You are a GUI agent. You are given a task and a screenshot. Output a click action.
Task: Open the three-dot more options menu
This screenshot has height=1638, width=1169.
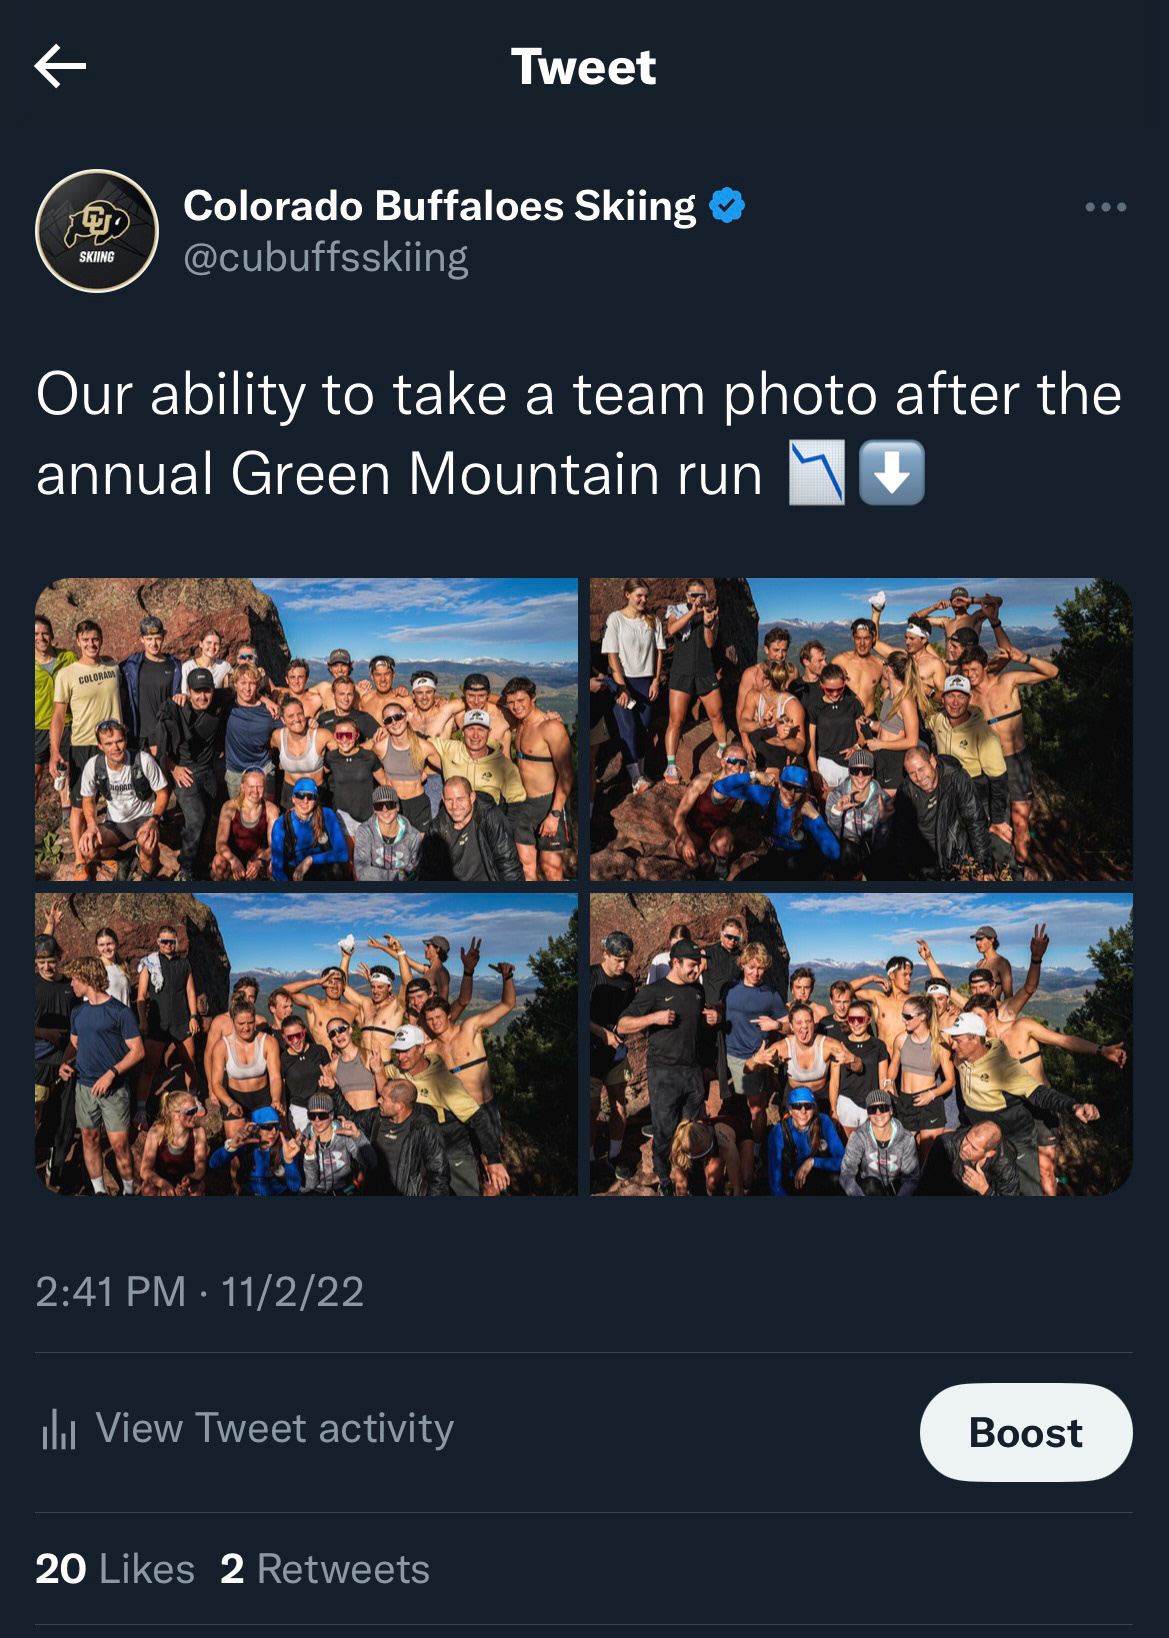pyautogui.click(x=1106, y=207)
